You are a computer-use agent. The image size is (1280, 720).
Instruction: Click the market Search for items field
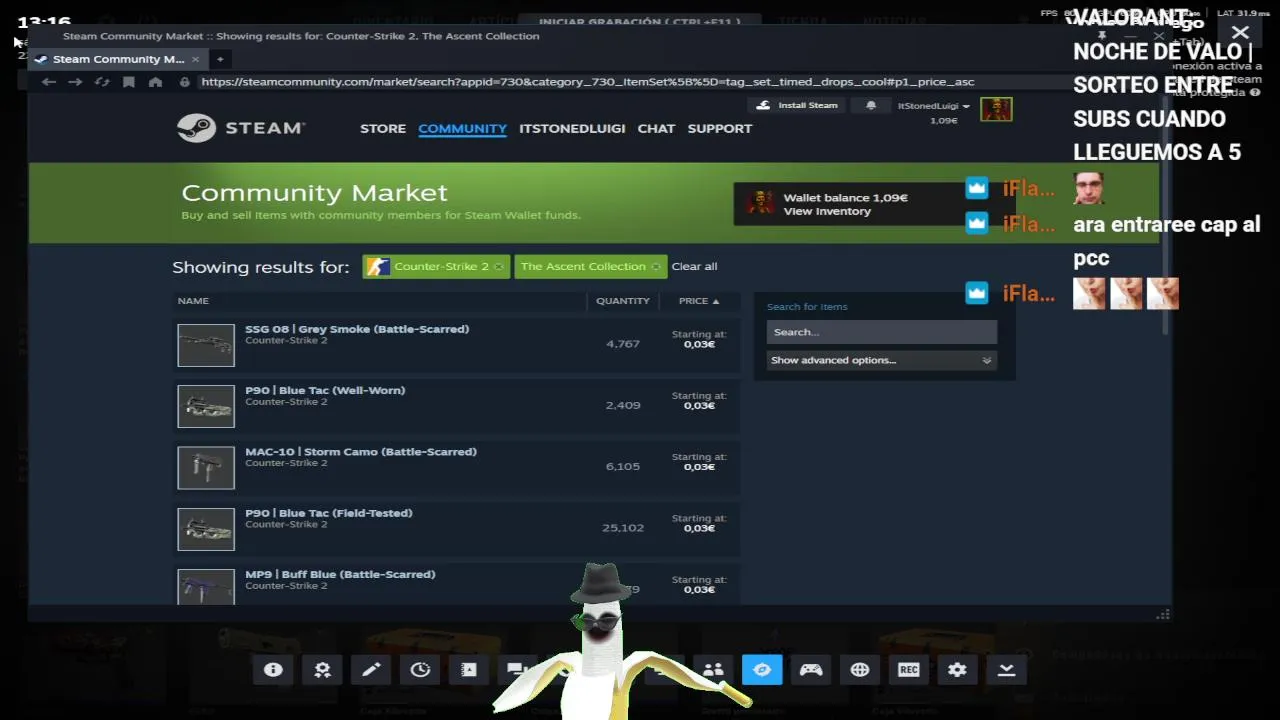tap(881, 332)
